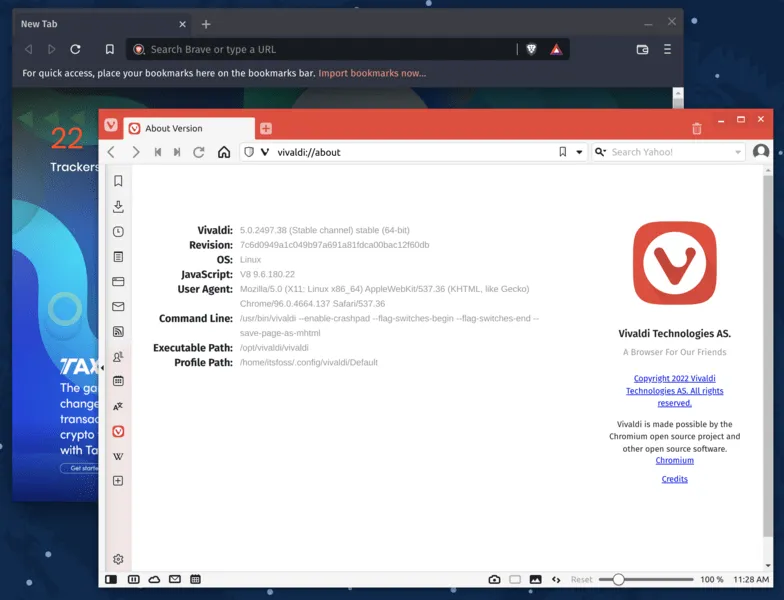The height and width of the screenshot is (600, 784).
Task: Click the Vivaldi home page button
Action: pyautogui.click(x=224, y=152)
